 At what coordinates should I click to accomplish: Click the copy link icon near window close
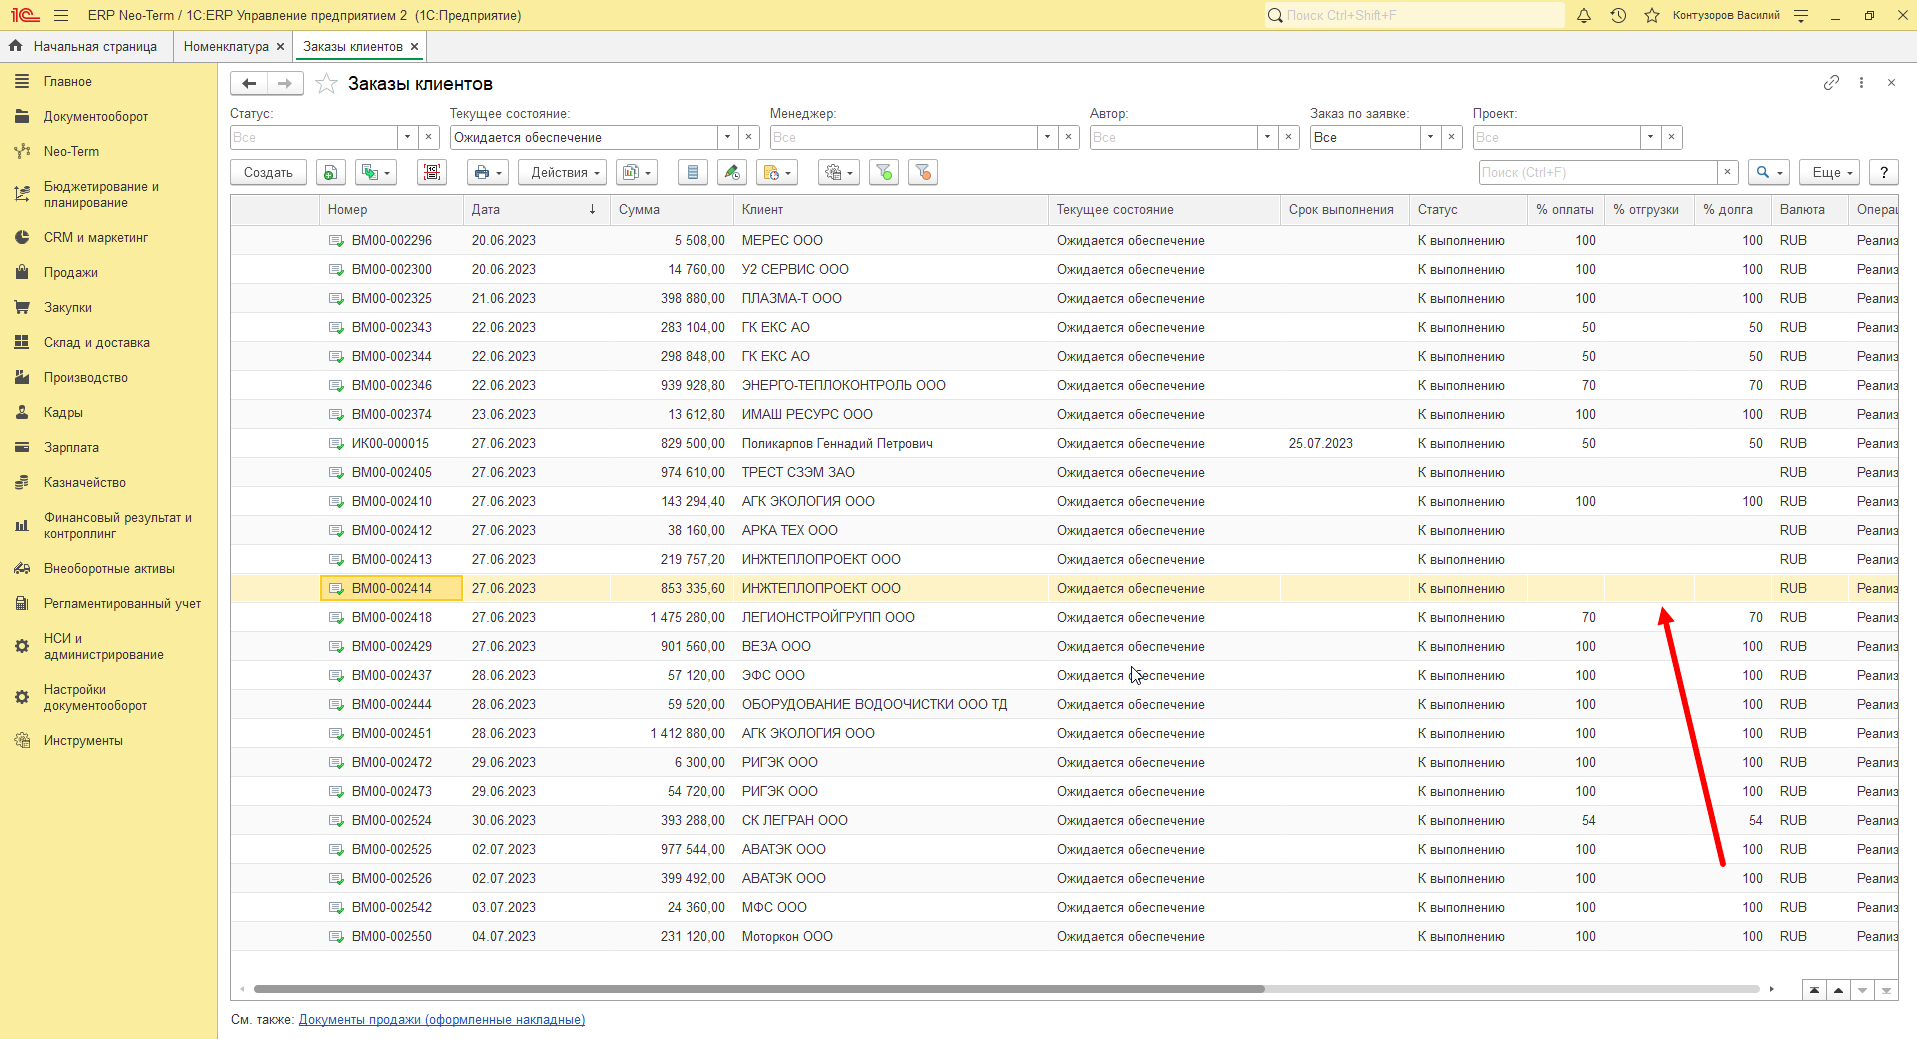[1831, 83]
